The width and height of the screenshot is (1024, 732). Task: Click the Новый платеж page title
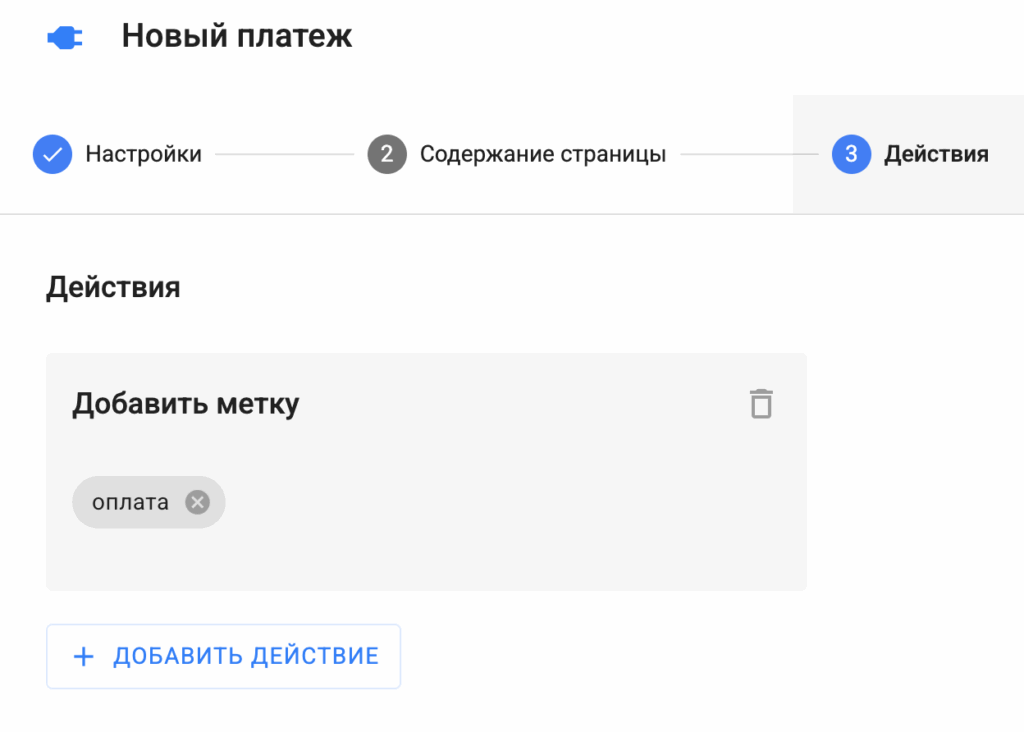pyautogui.click(x=237, y=37)
